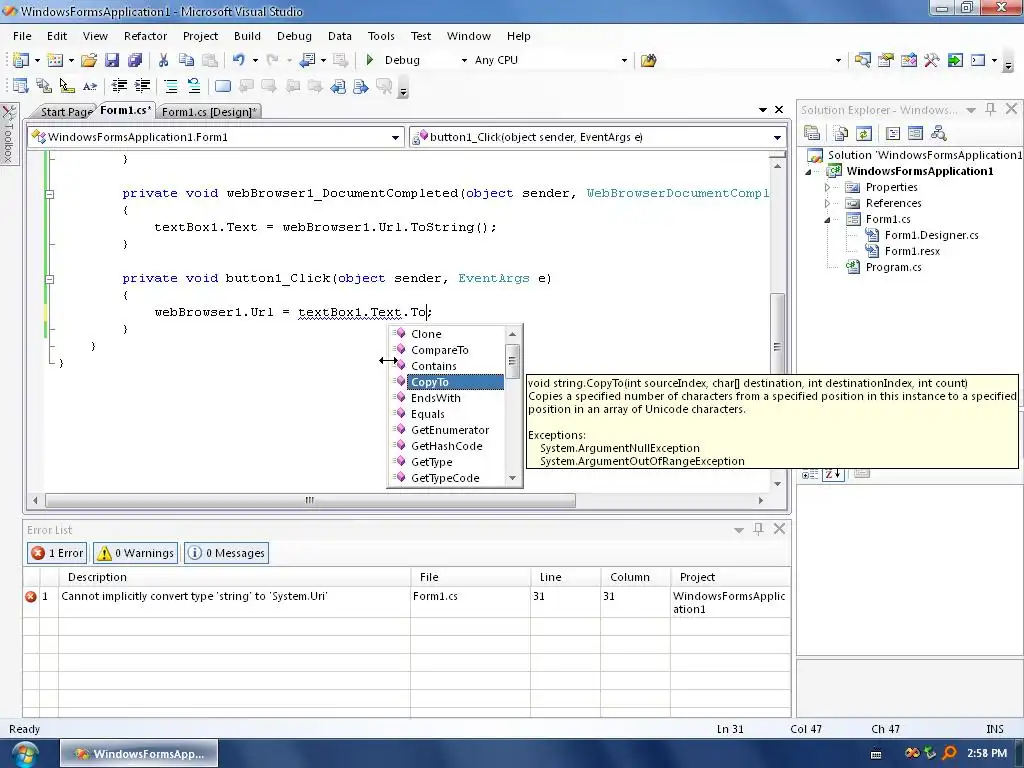Screen dimensions: 1024x768
Task: Open the Debug menu
Action: [294, 36]
